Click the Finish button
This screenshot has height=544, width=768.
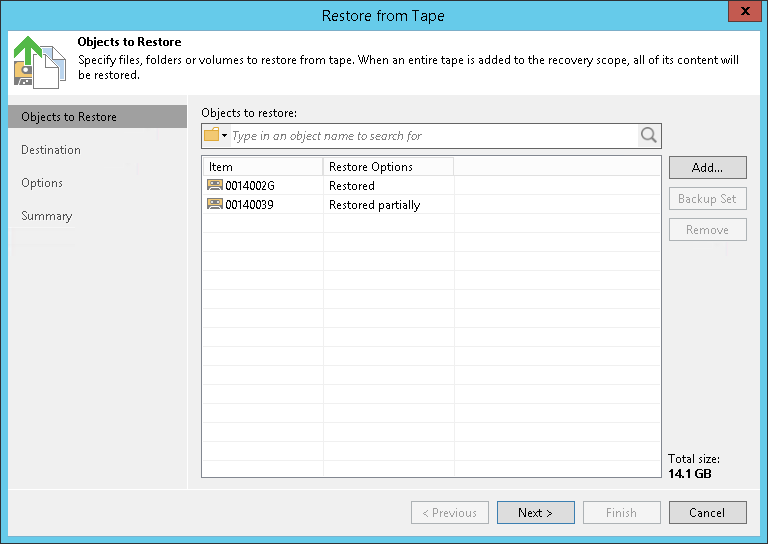point(622,513)
